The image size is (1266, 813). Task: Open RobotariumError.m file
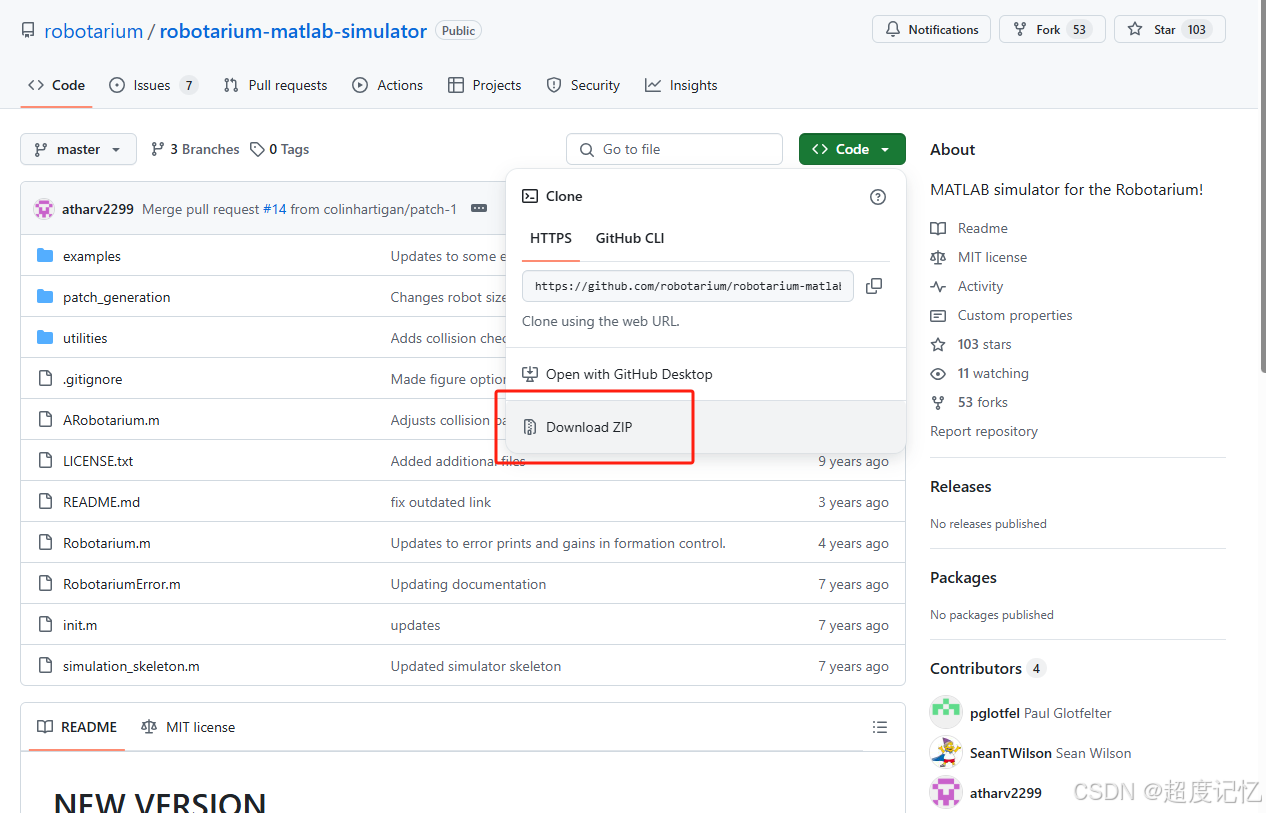click(122, 584)
